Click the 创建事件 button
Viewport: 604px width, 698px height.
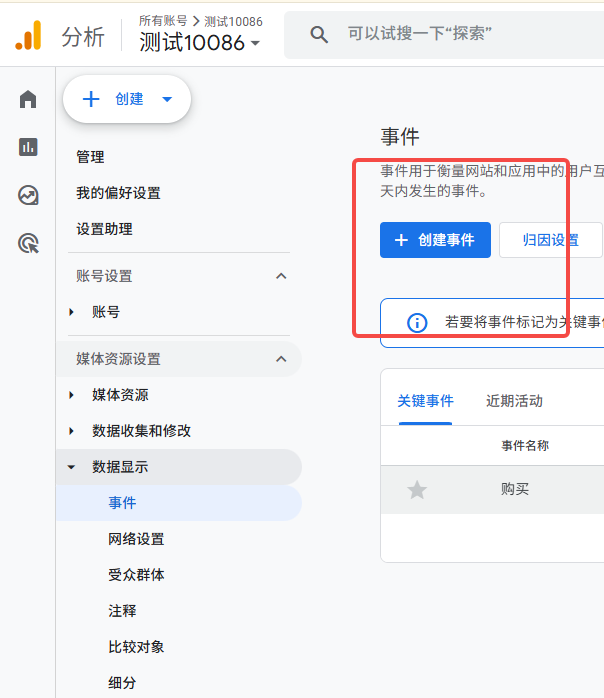435,240
